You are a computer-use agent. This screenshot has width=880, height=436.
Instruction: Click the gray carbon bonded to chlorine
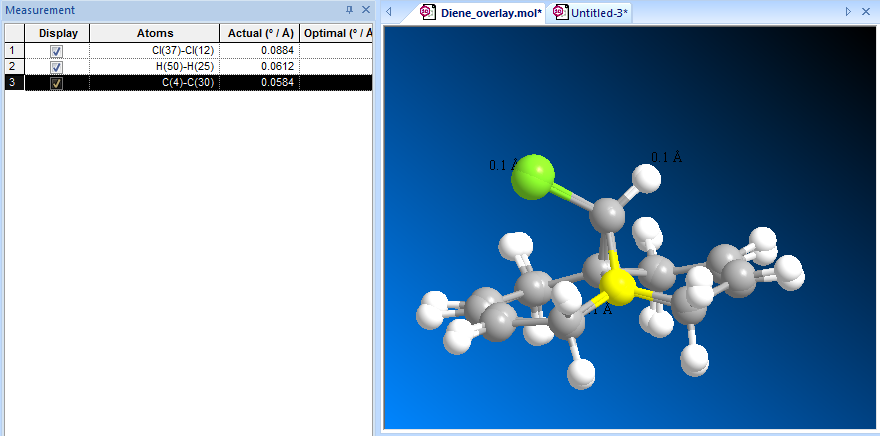(x=607, y=214)
